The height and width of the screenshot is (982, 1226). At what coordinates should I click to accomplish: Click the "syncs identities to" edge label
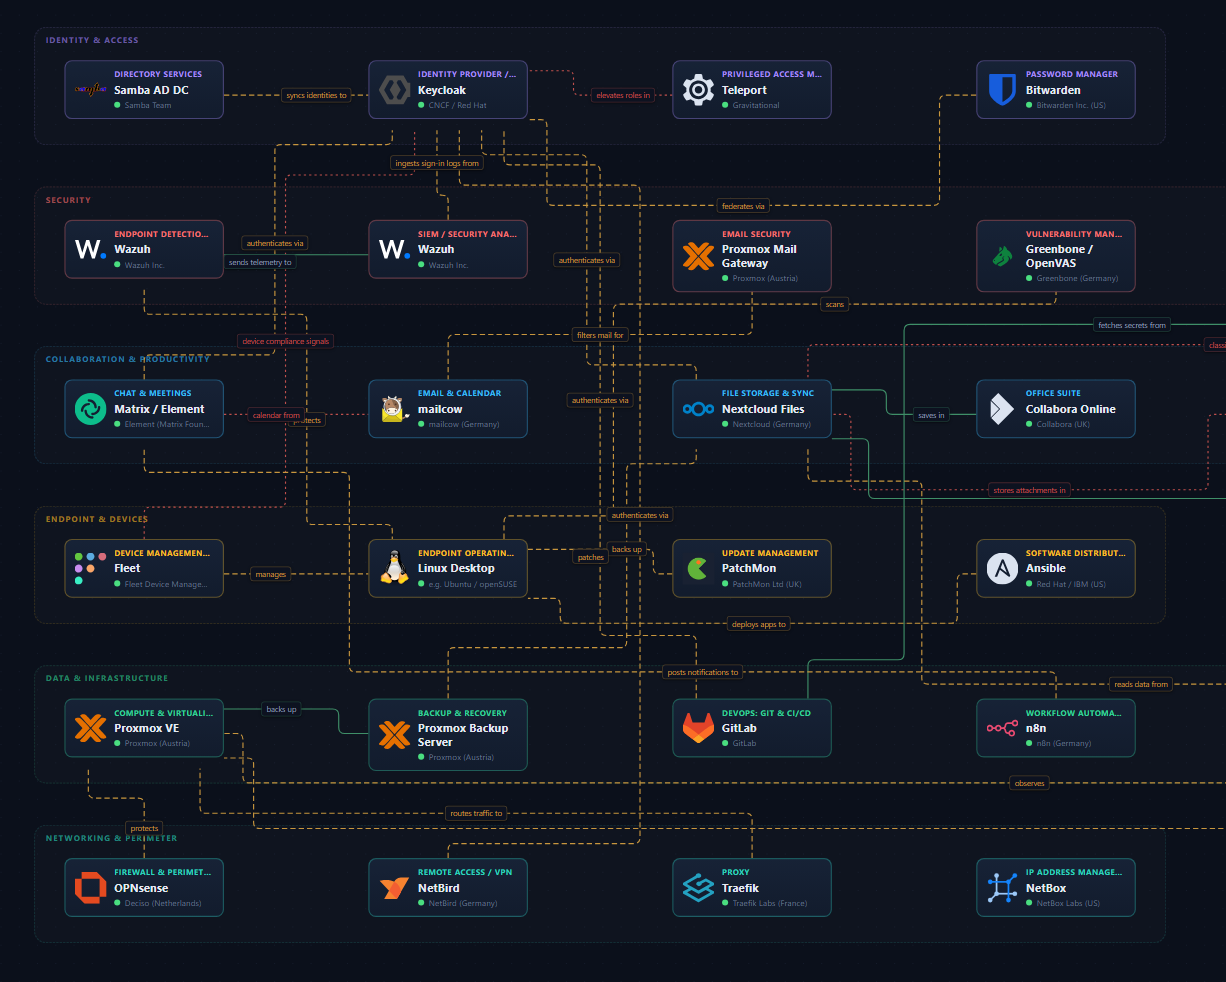coord(316,95)
